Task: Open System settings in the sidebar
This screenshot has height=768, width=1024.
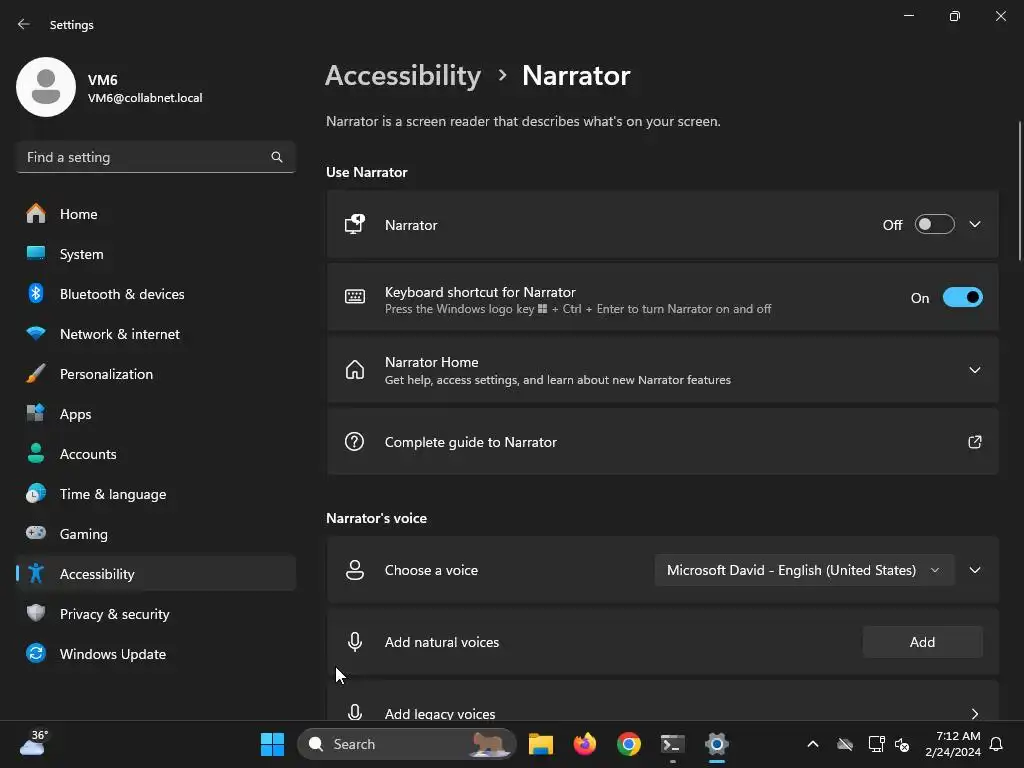Action: pyautogui.click(x=155, y=254)
